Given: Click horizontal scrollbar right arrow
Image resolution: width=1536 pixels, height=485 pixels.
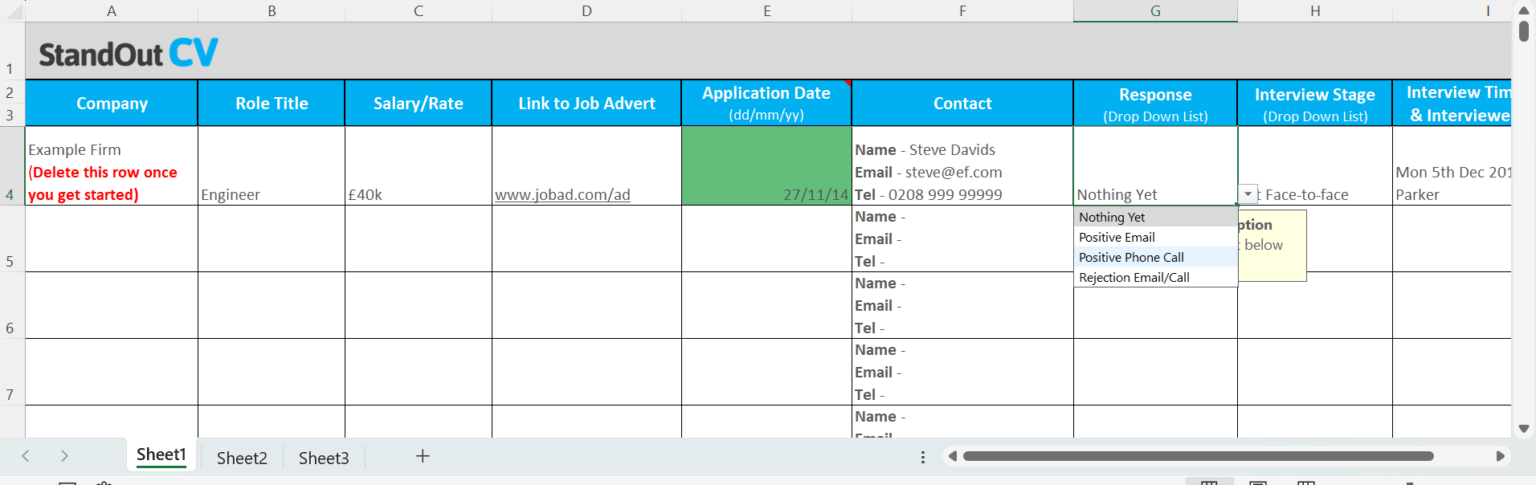Looking at the screenshot, I should 1500,456.
